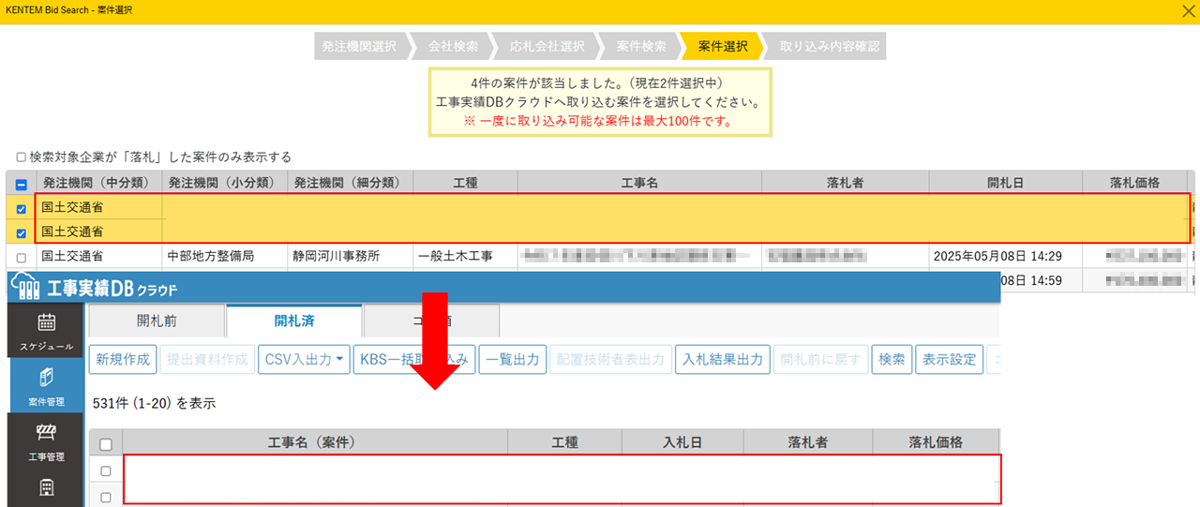Image resolution: width=1200 pixels, height=507 pixels.
Task: Select the 案件選択 step
Action: (x=722, y=46)
